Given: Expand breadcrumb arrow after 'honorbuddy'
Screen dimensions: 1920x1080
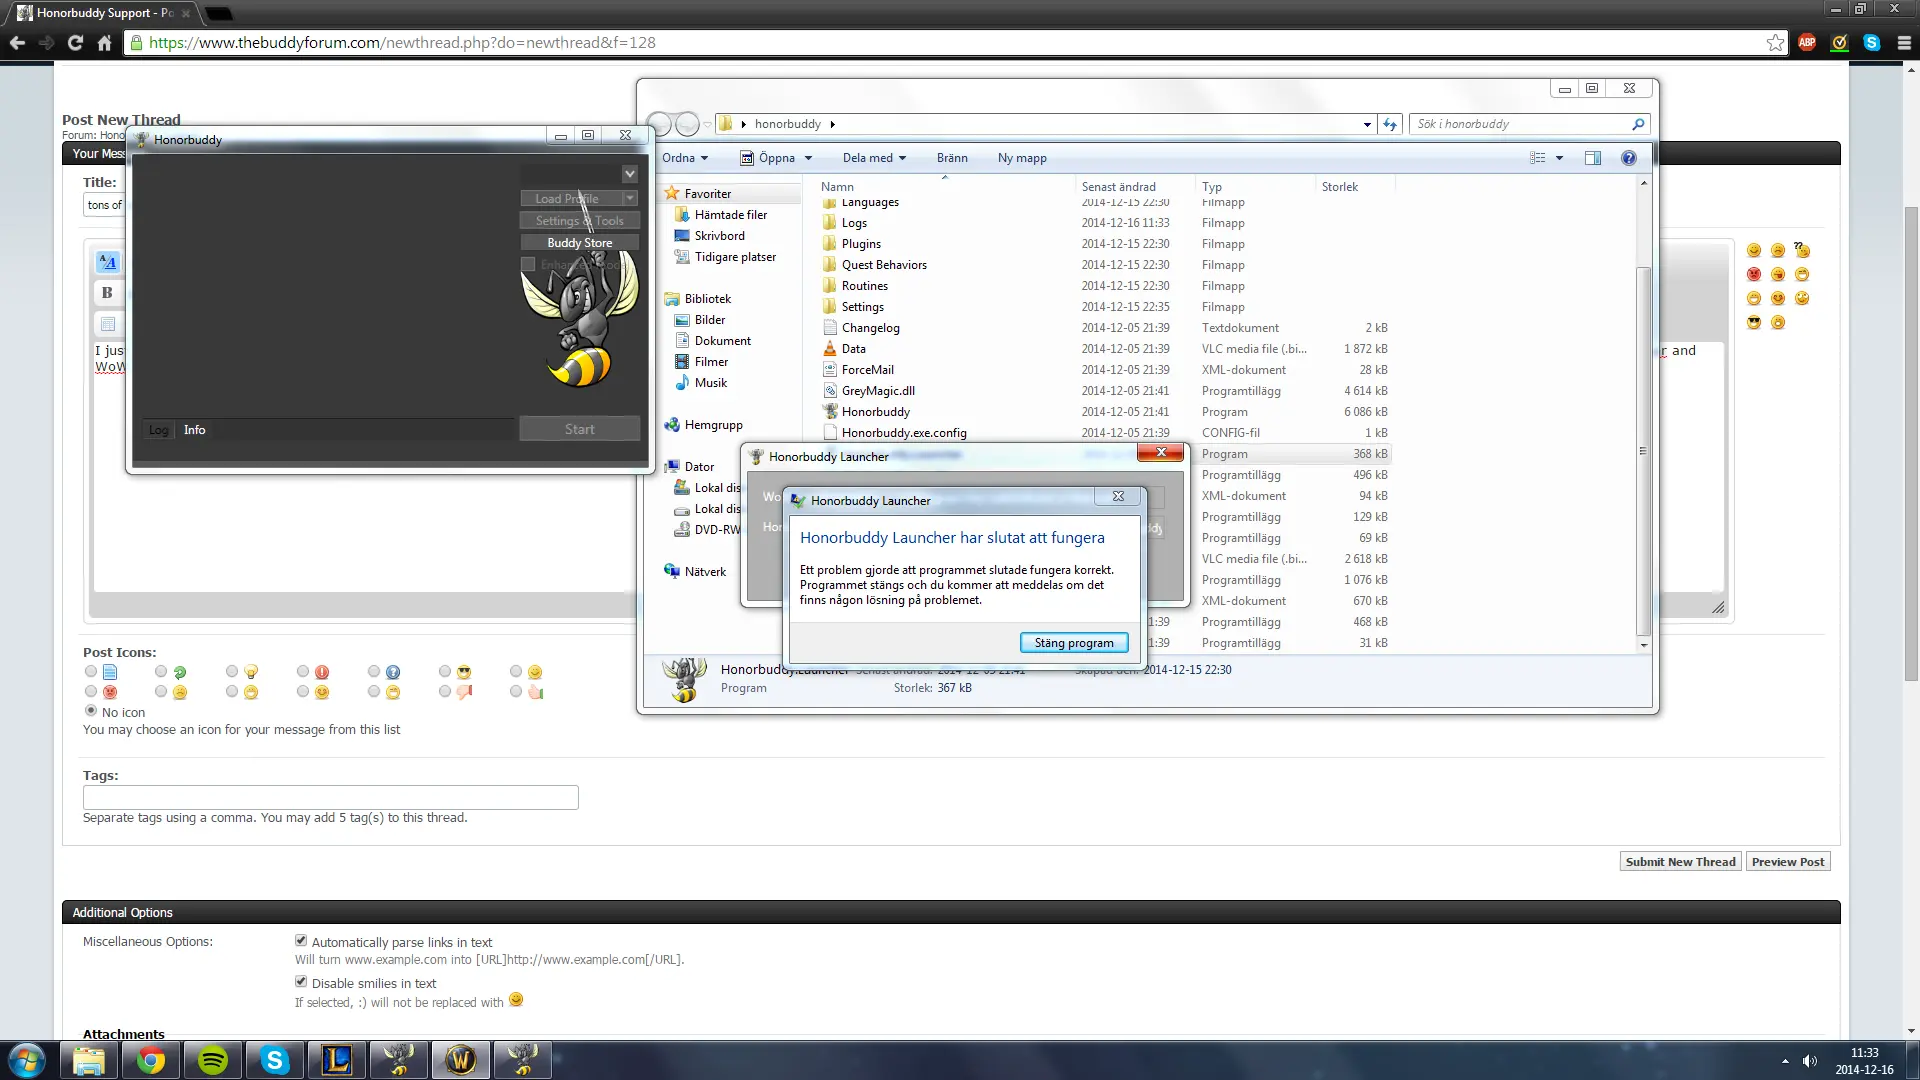Looking at the screenshot, I should (832, 124).
